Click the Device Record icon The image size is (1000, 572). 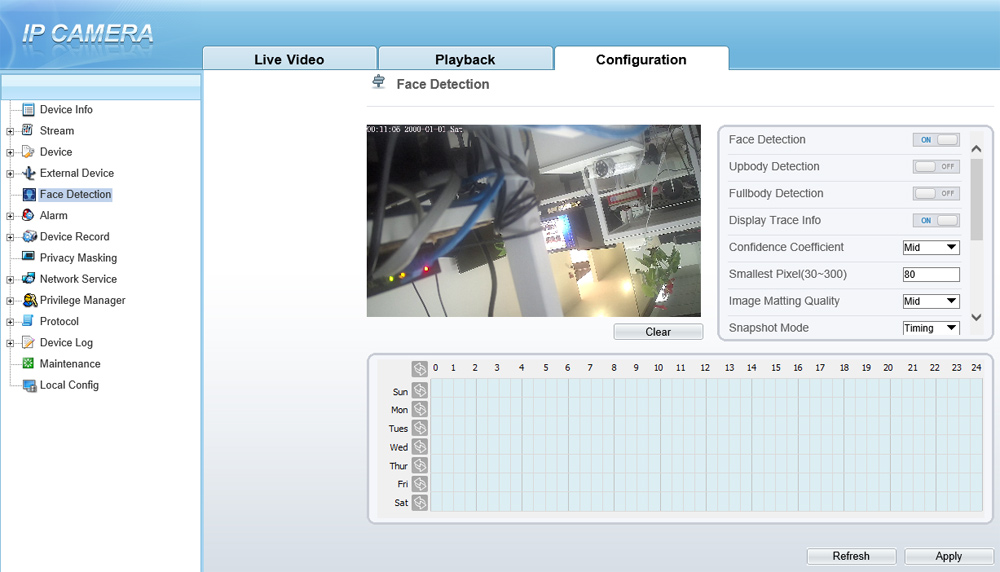(x=29, y=237)
